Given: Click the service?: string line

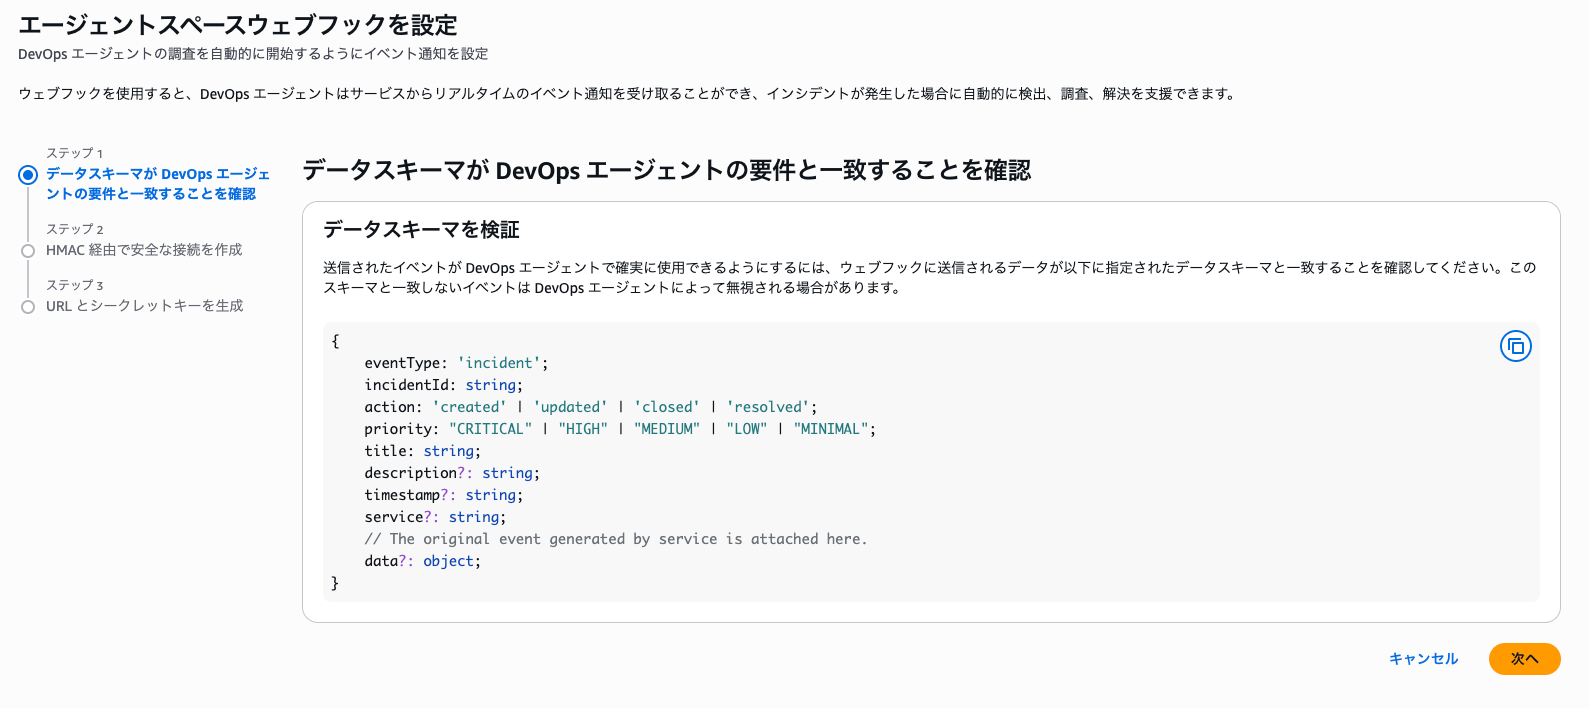Looking at the screenshot, I should pyautogui.click(x=435, y=517).
